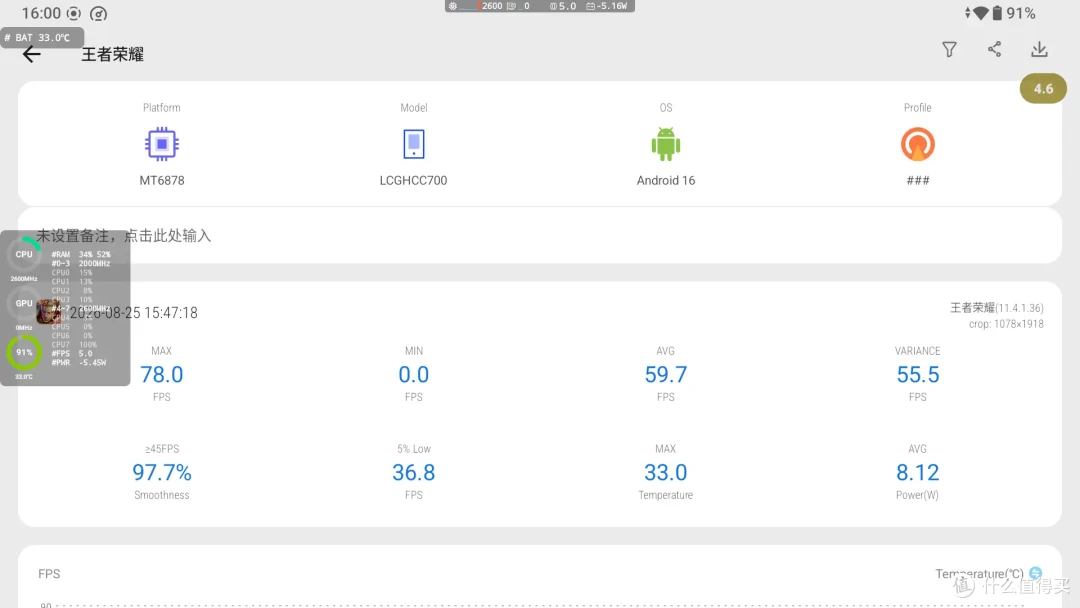Download the report via download icon
This screenshot has height=608, width=1080.
pos(1039,50)
